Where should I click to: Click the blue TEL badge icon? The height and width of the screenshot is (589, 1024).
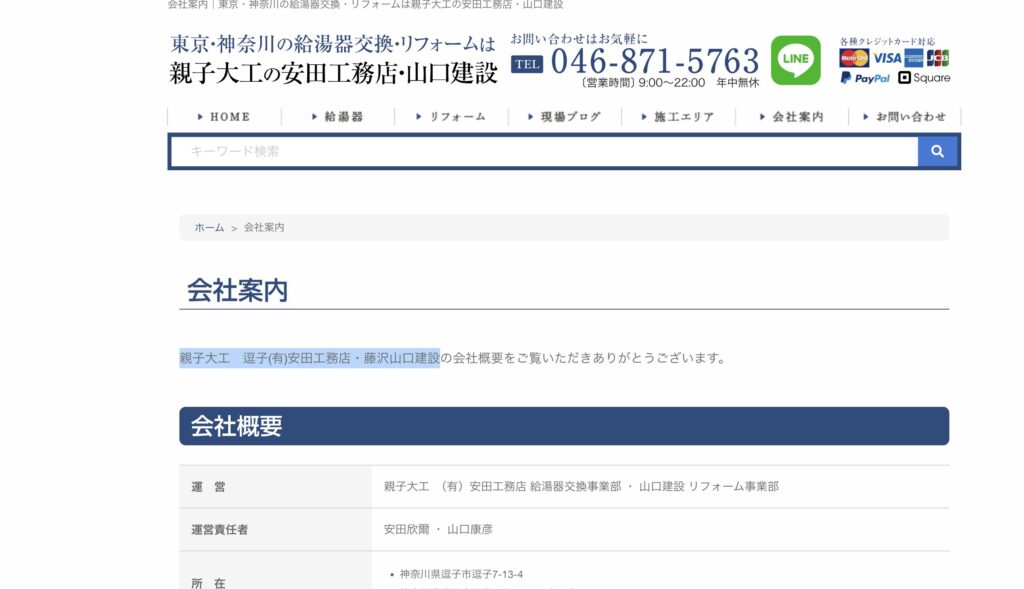tap(527, 64)
